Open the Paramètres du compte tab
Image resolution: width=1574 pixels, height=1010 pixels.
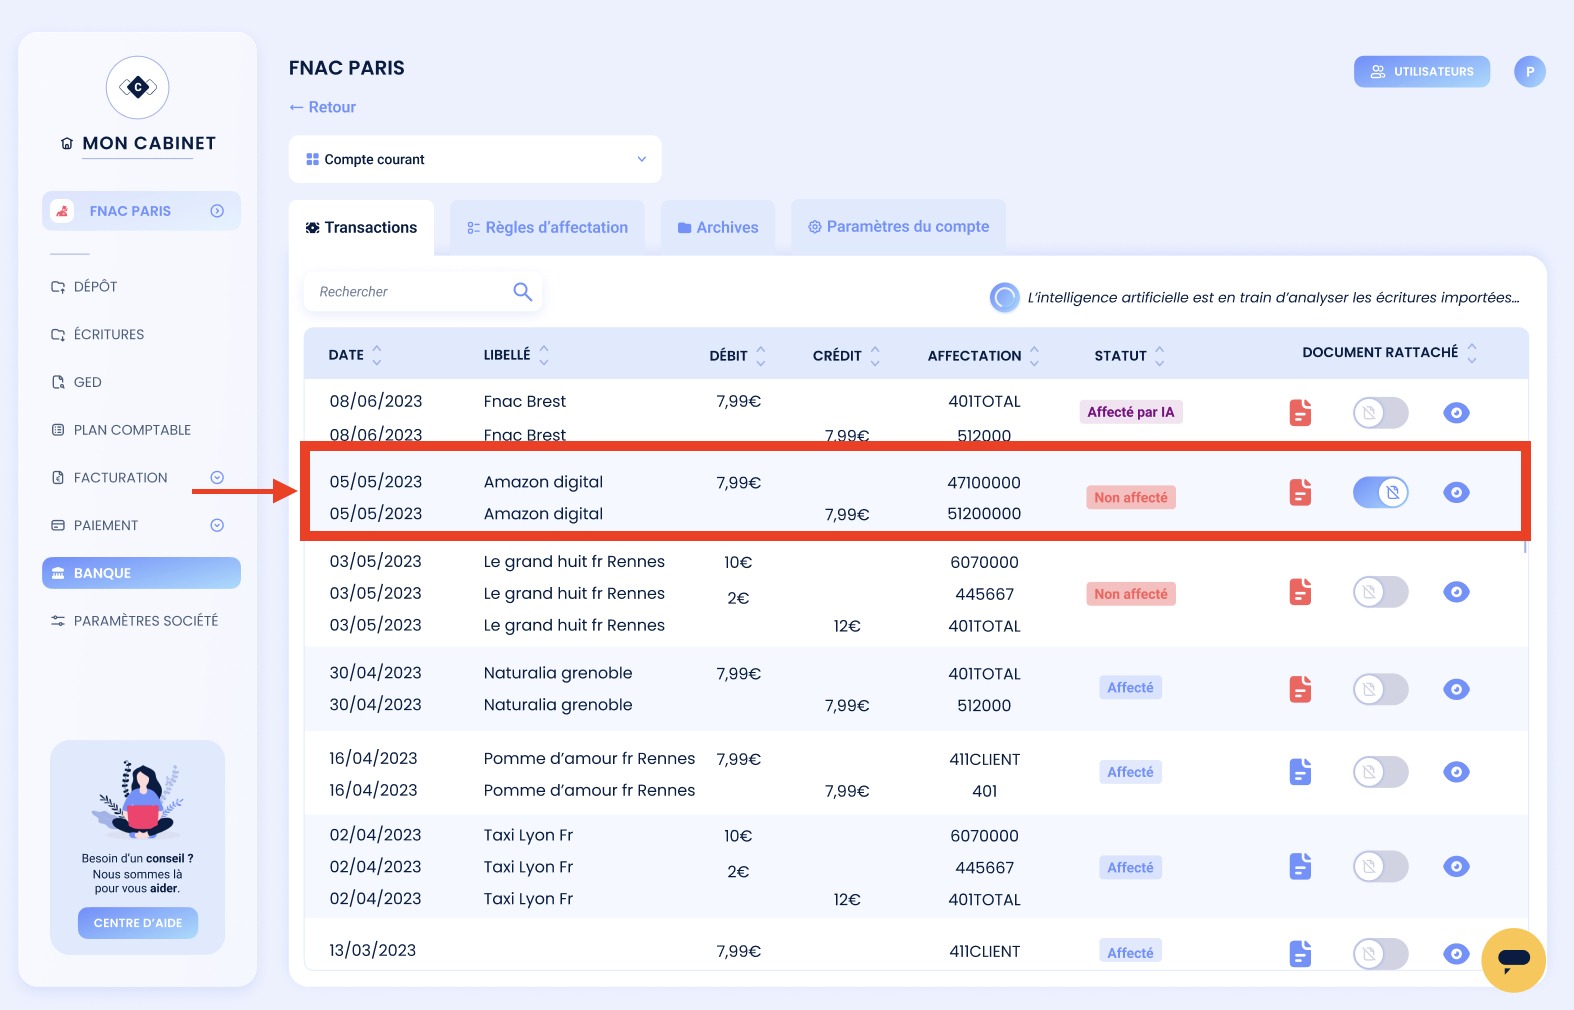tap(898, 227)
